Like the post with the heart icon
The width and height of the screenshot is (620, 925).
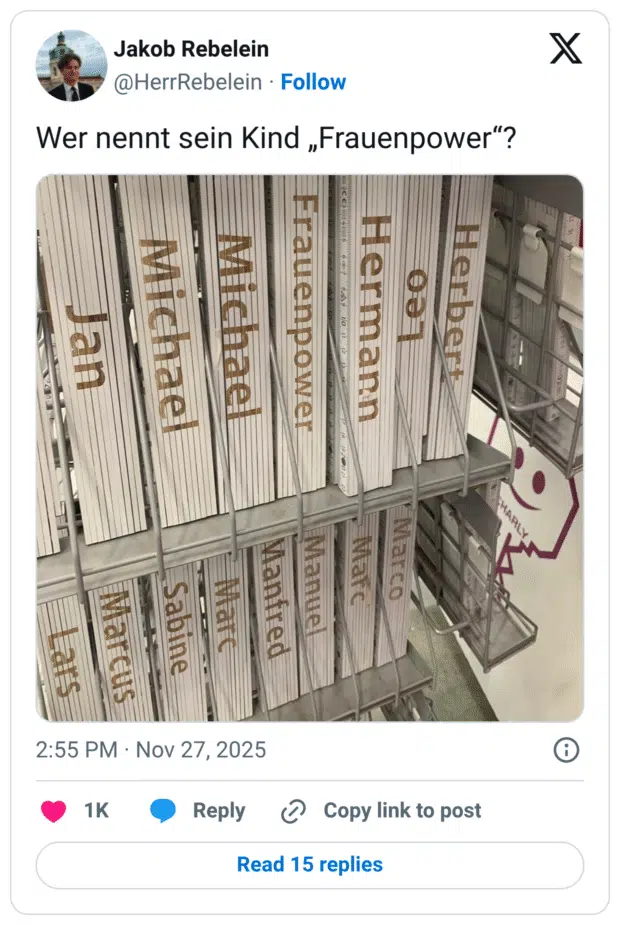[53, 811]
